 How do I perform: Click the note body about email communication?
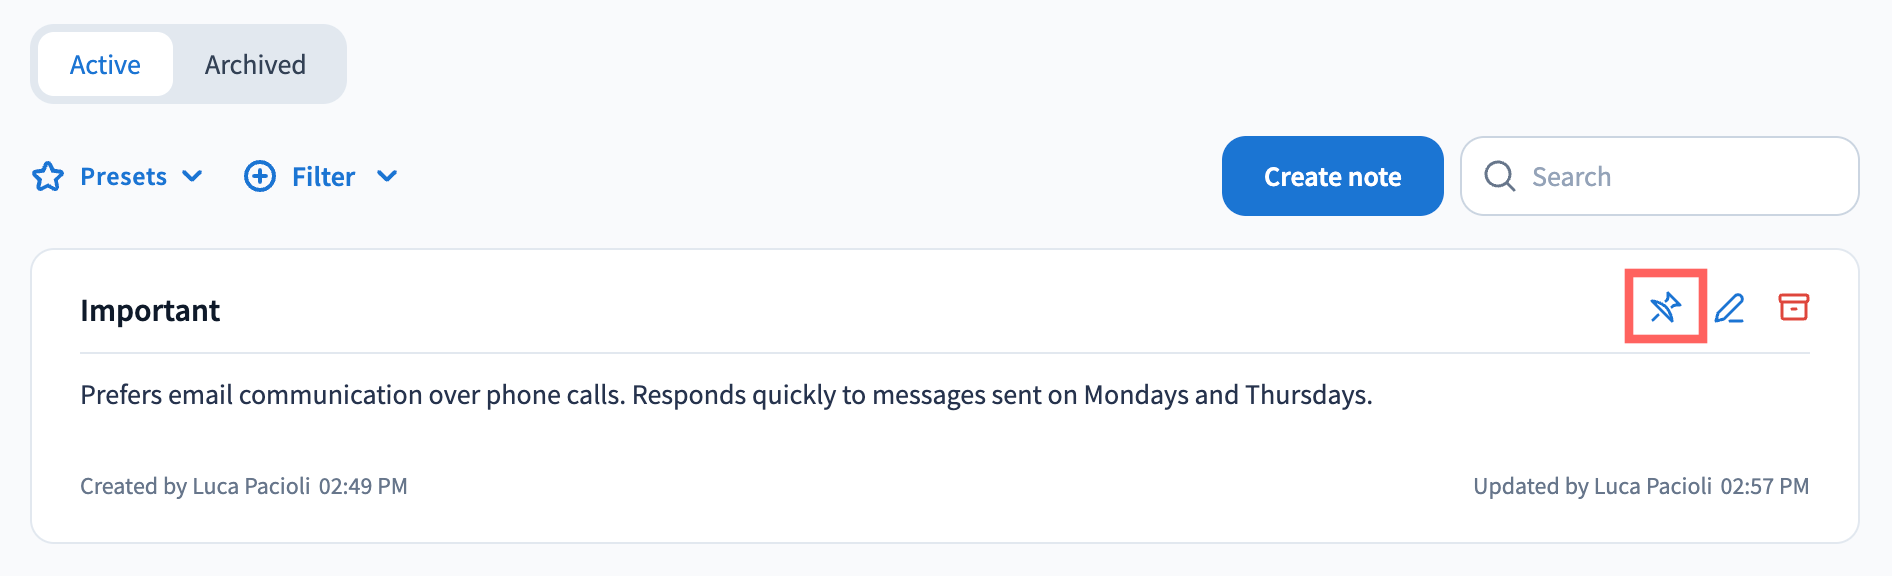click(x=726, y=395)
